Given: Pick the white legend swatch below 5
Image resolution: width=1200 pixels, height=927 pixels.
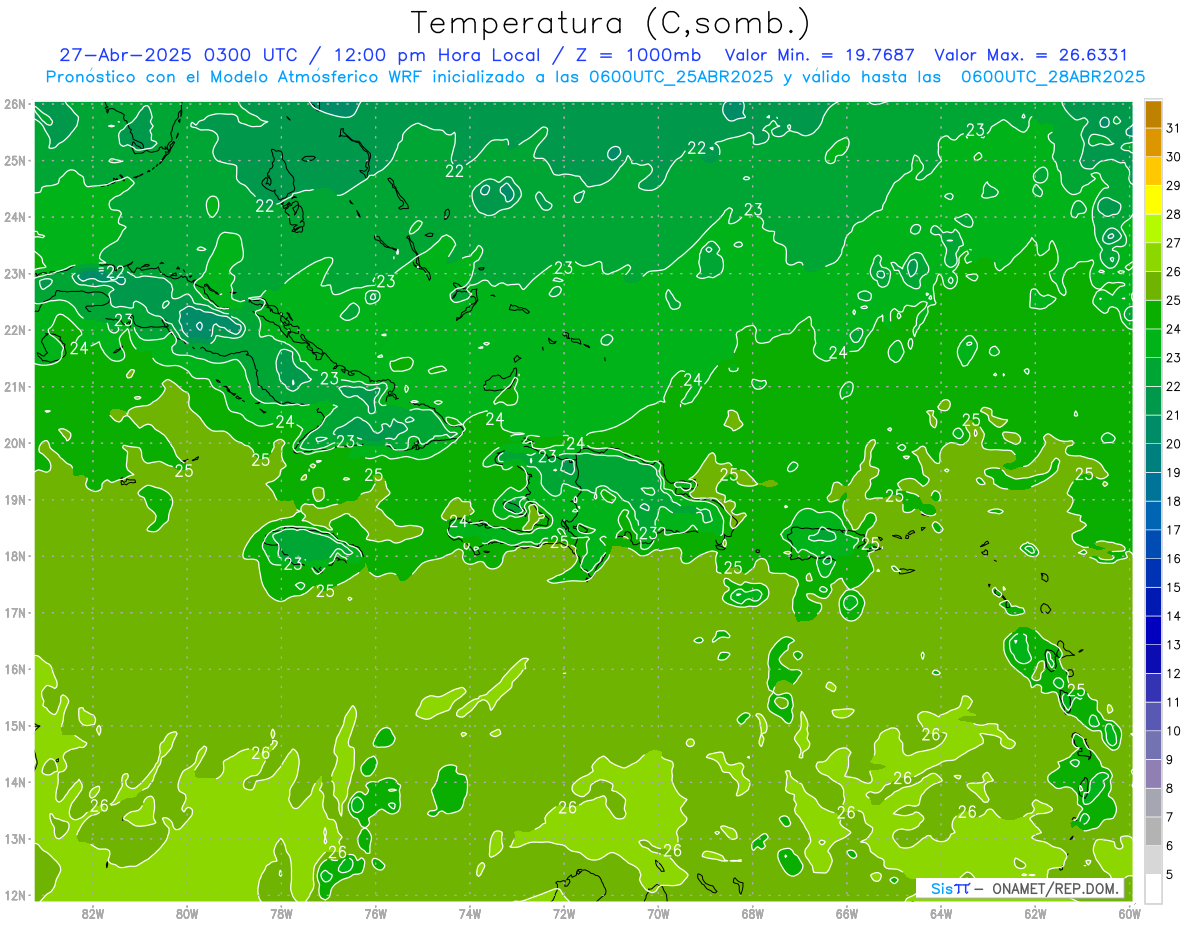Looking at the screenshot, I should (1153, 888).
